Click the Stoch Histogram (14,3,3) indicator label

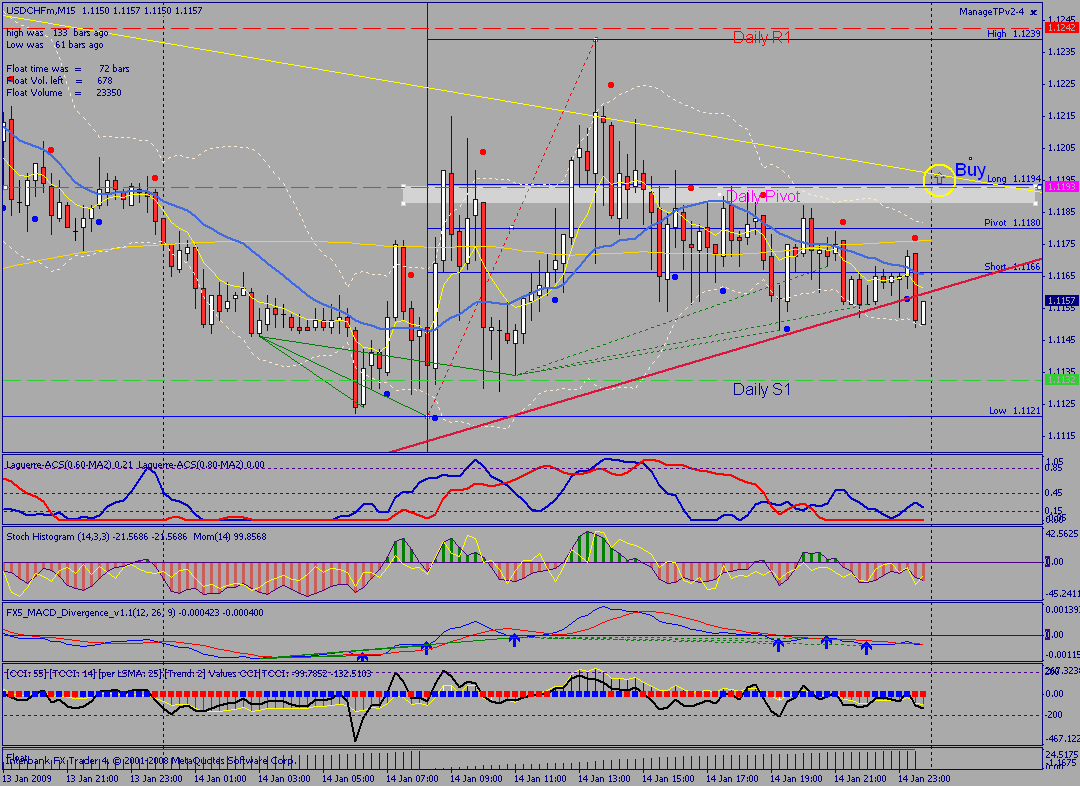click(x=136, y=537)
